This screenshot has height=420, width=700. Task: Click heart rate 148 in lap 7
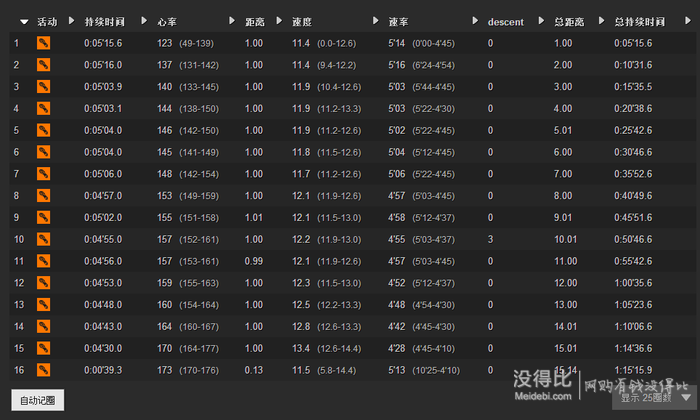pyautogui.click(x=164, y=174)
